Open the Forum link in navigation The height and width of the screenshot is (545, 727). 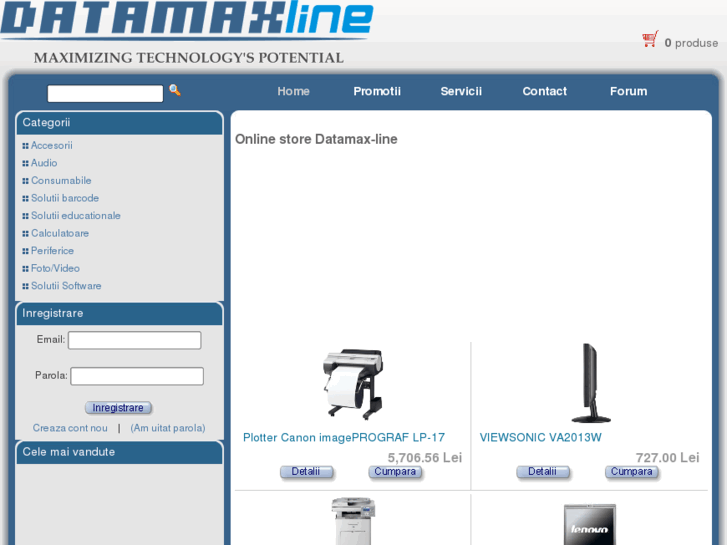pos(628,91)
